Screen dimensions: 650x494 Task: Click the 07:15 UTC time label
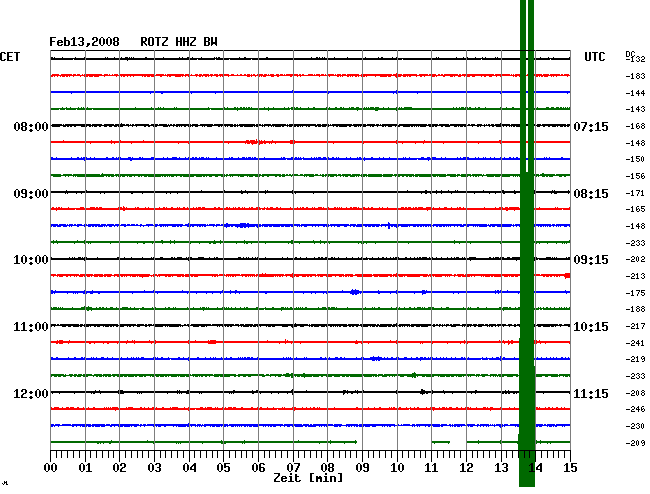591,126
